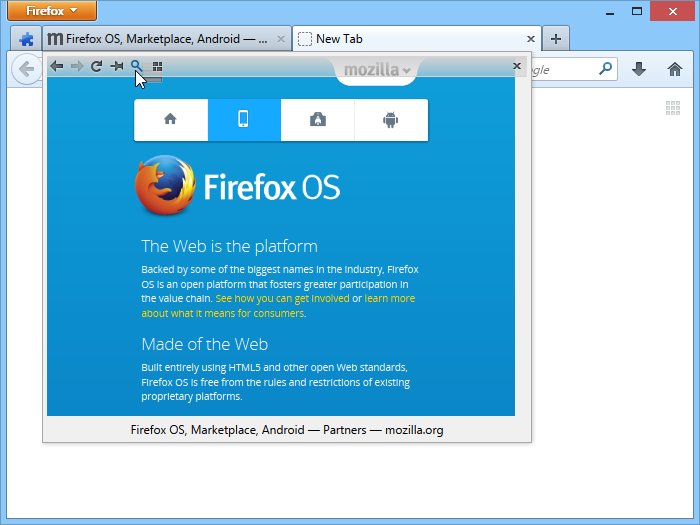Open the orange Firefox menu button
This screenshot has height=525, width=700.
pos(52,11)
